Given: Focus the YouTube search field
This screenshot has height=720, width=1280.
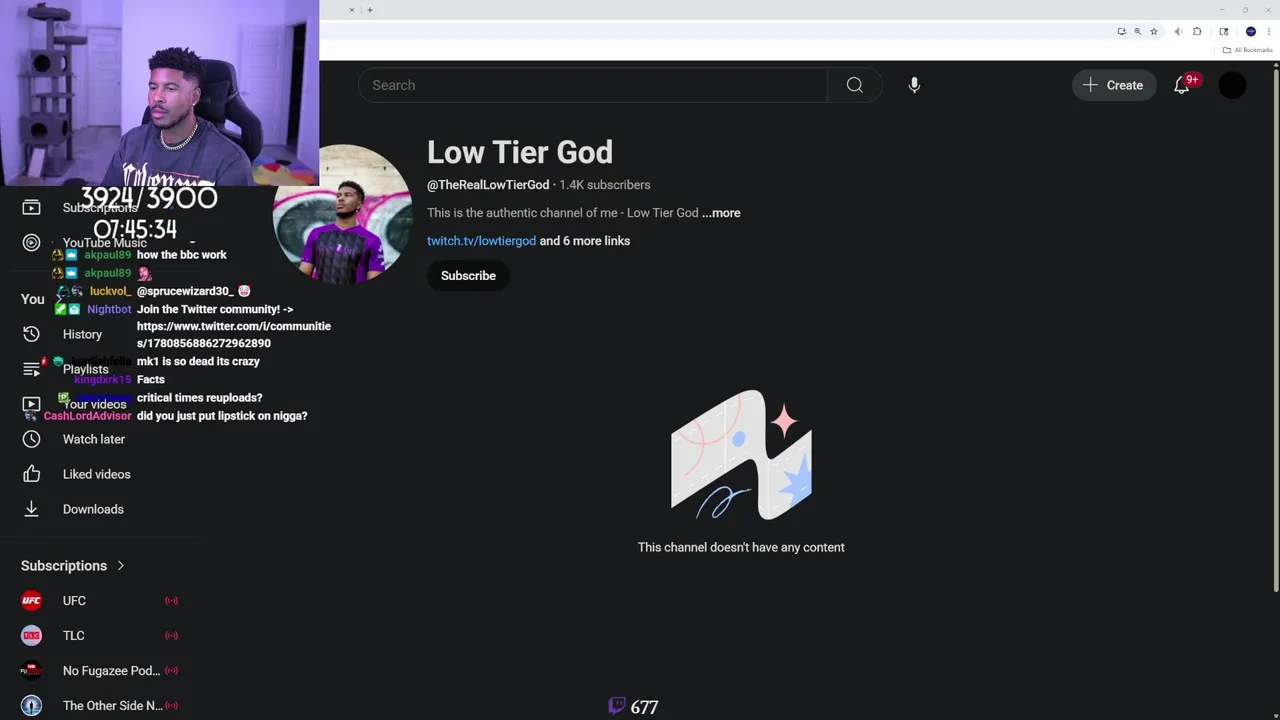Looking at the screenshot, I should pyautogui.click(x=592, y=85).
